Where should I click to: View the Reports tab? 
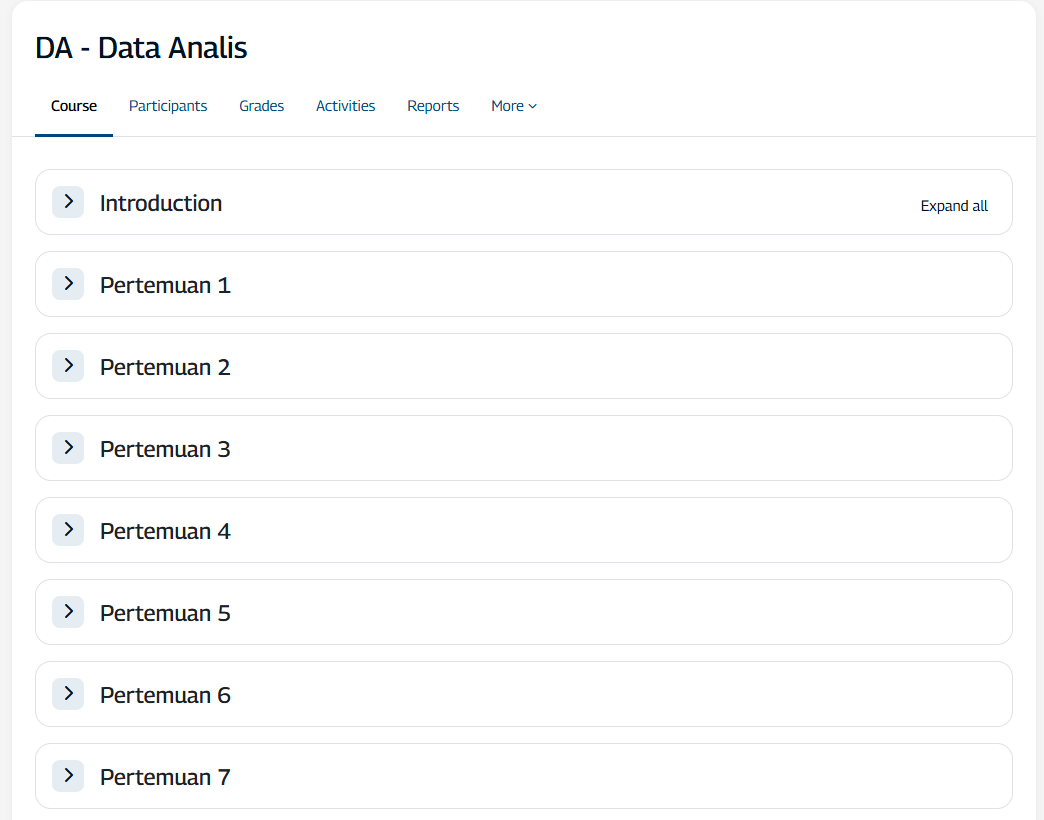[433, 106]
